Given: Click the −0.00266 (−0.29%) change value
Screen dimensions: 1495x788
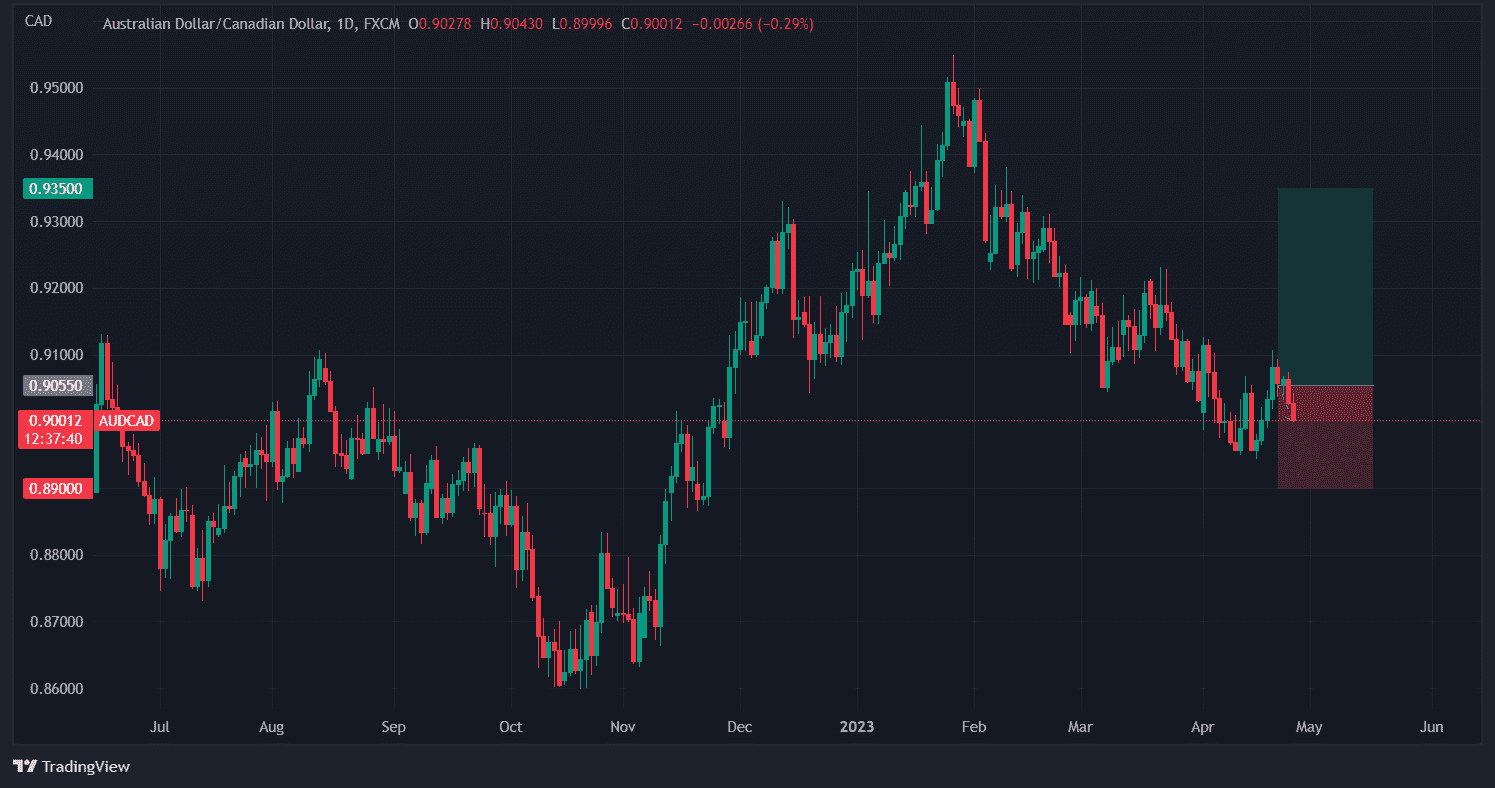Looking at the screenshot, I should point(751,23).
